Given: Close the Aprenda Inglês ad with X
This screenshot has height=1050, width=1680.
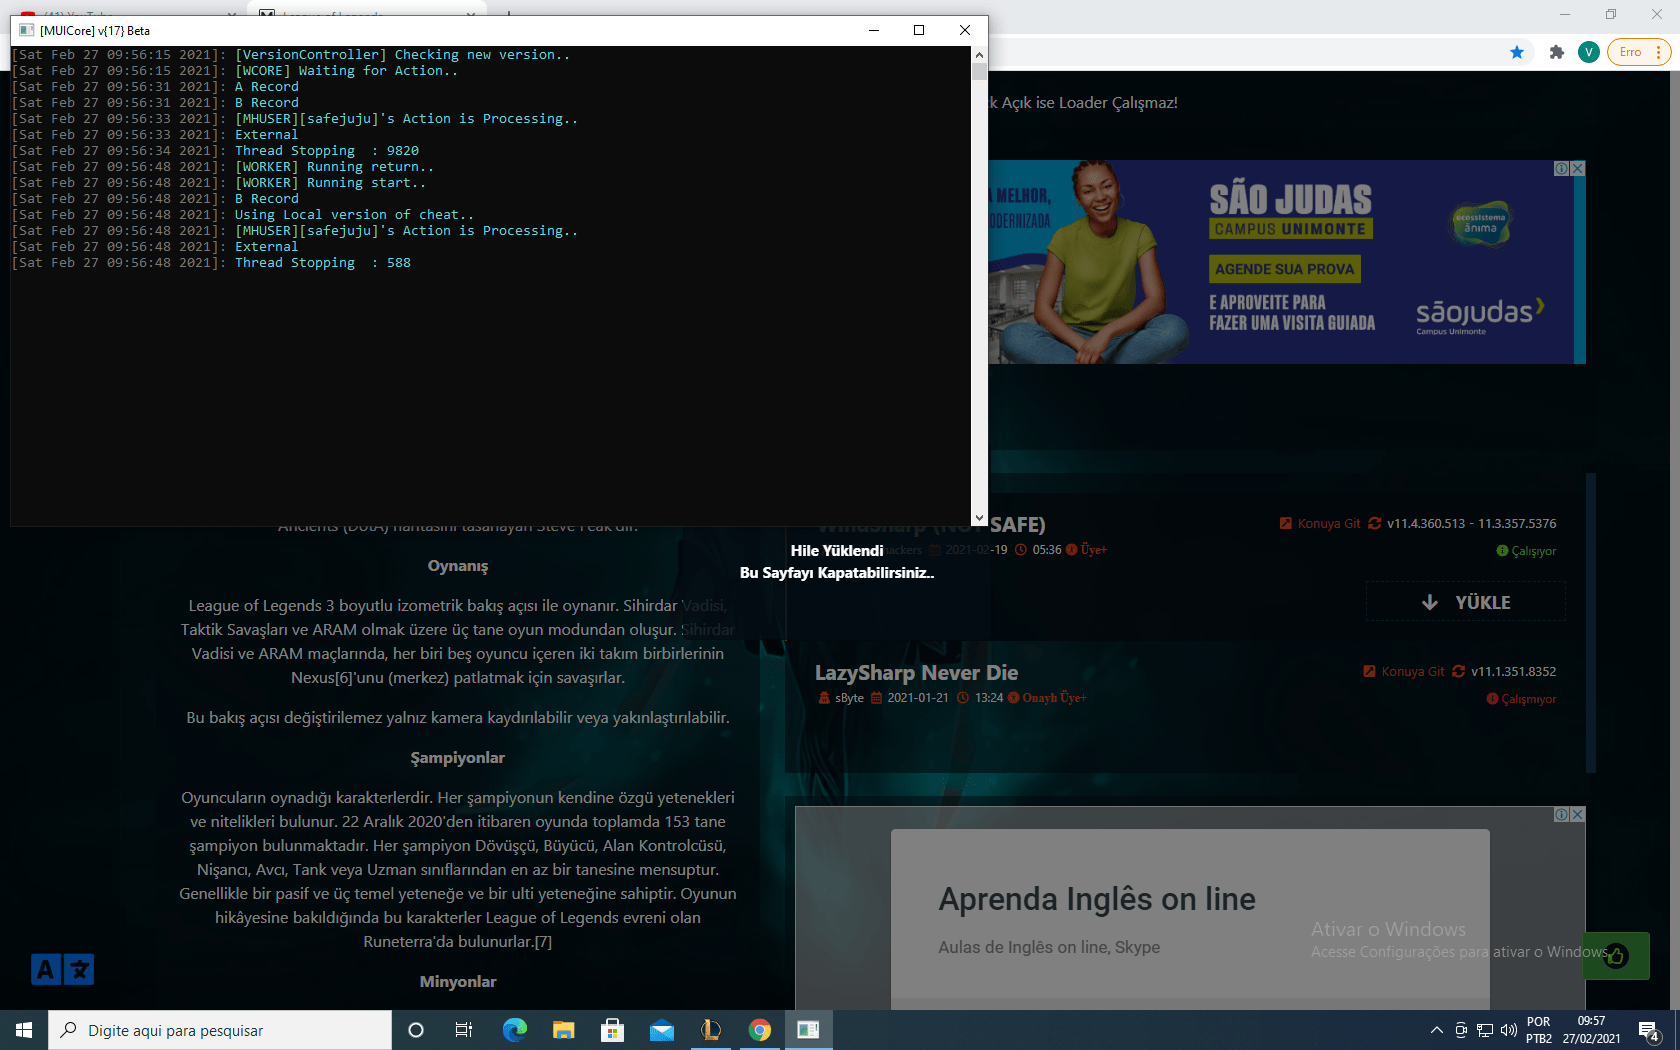Looking at the screenshot, I should click(1578, 815).
